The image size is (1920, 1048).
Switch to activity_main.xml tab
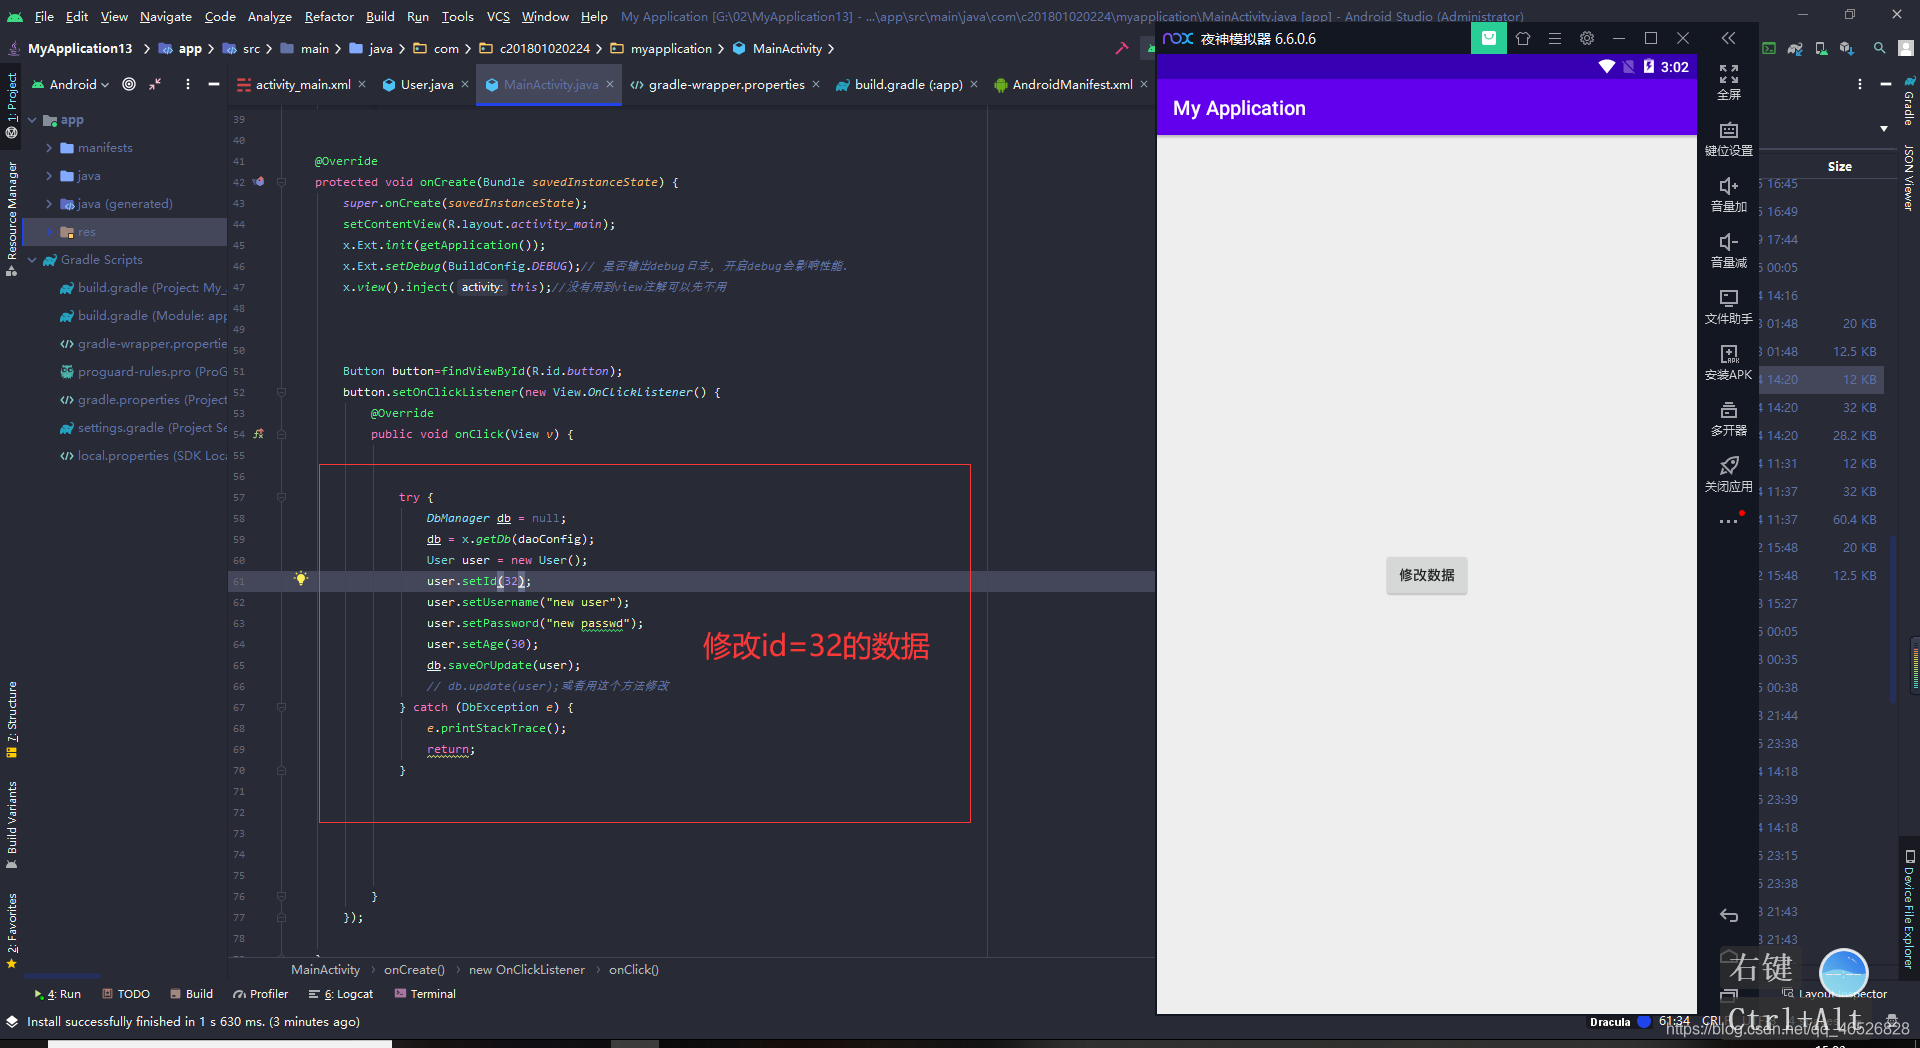coord(303,85)
